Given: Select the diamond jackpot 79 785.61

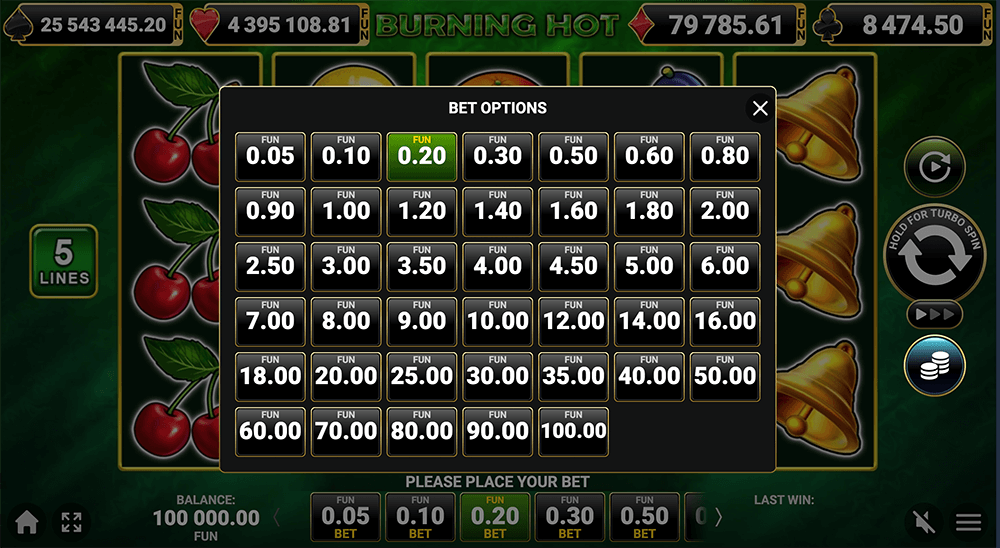Looking at the screenshot, I should tap(717, 25).
